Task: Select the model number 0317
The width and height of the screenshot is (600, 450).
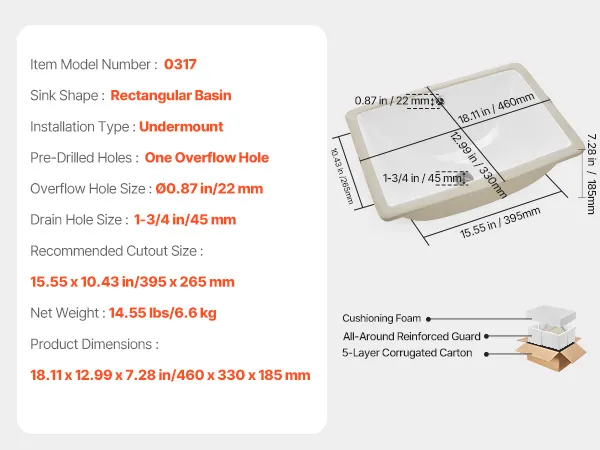Action: (x=180, y=65)
